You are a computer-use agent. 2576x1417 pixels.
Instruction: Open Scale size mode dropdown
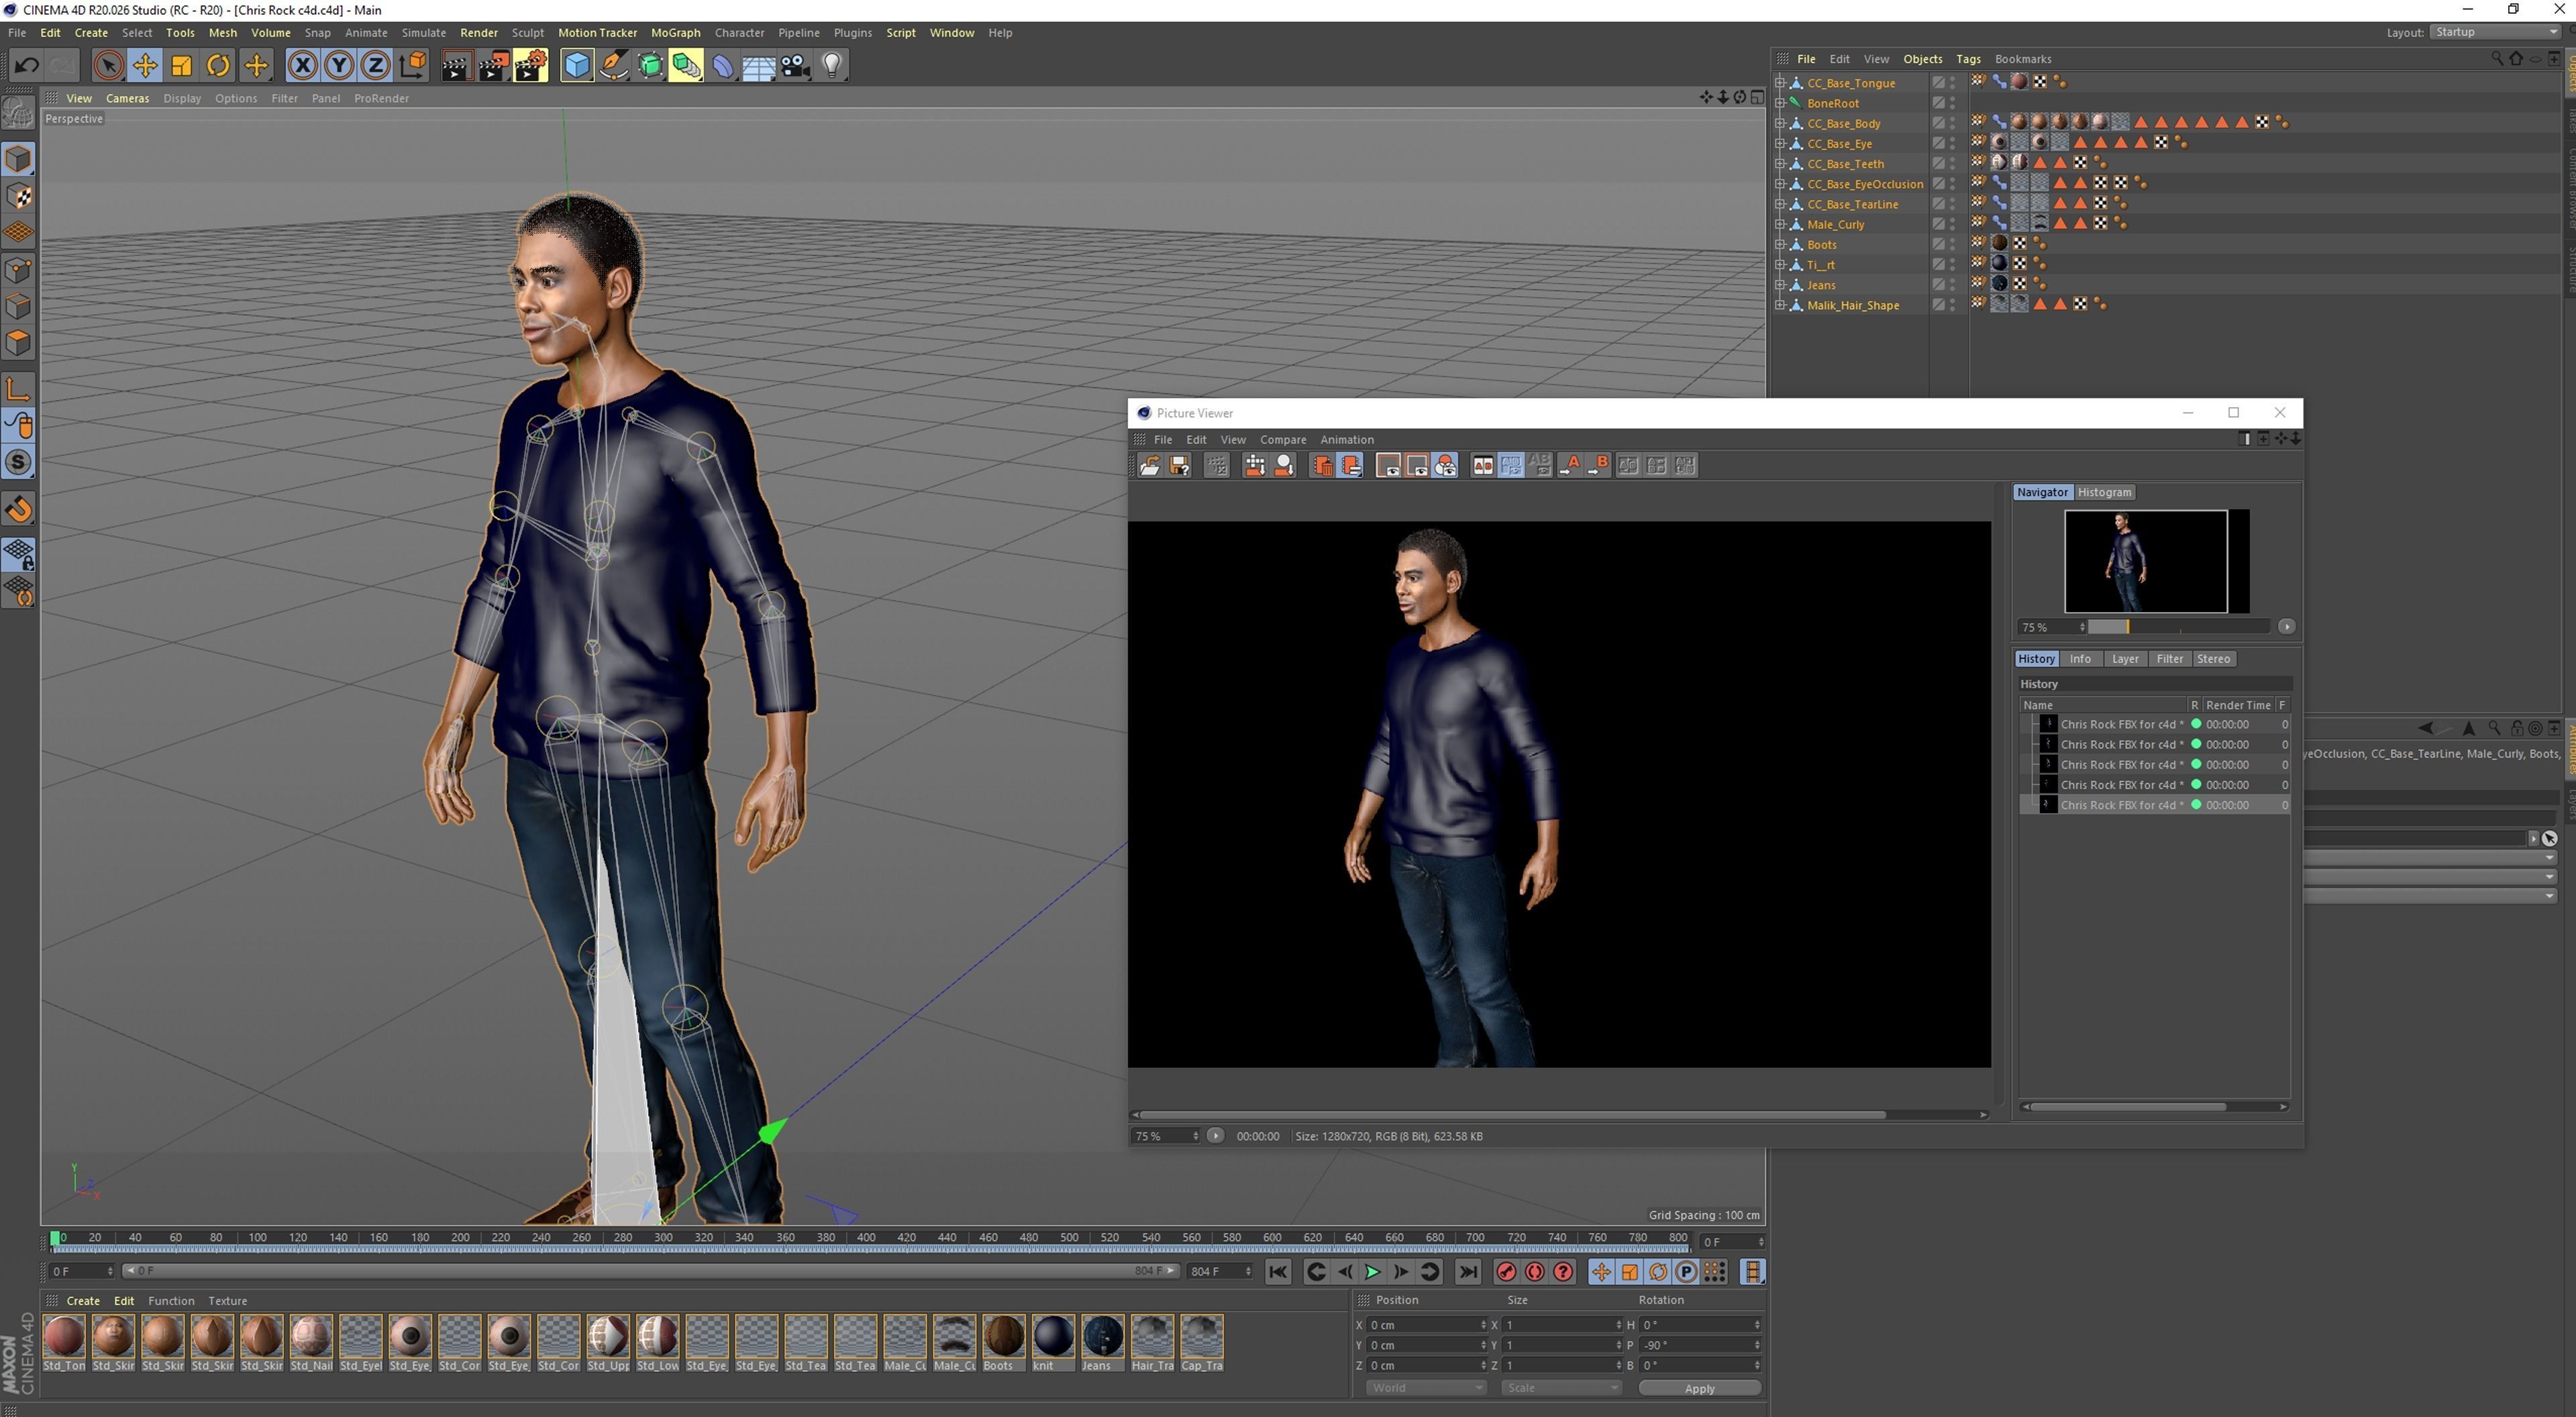(x=1561, y=1388)
